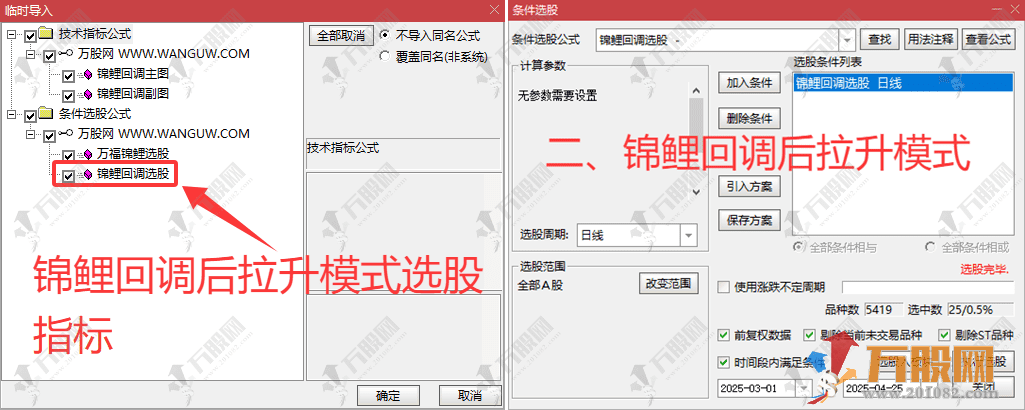
Task: Select the 锦鲤回调主图 tree item
Action: pyautogui.click(x=133, y=75)
